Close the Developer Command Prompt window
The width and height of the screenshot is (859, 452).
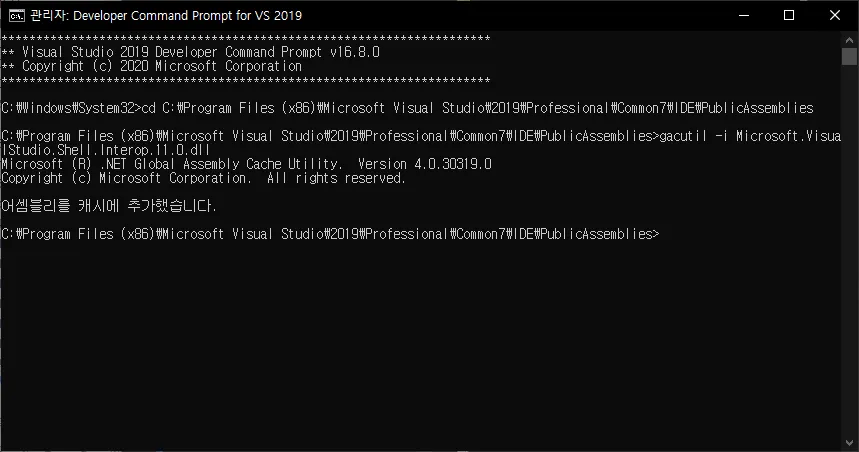point(834,15)
